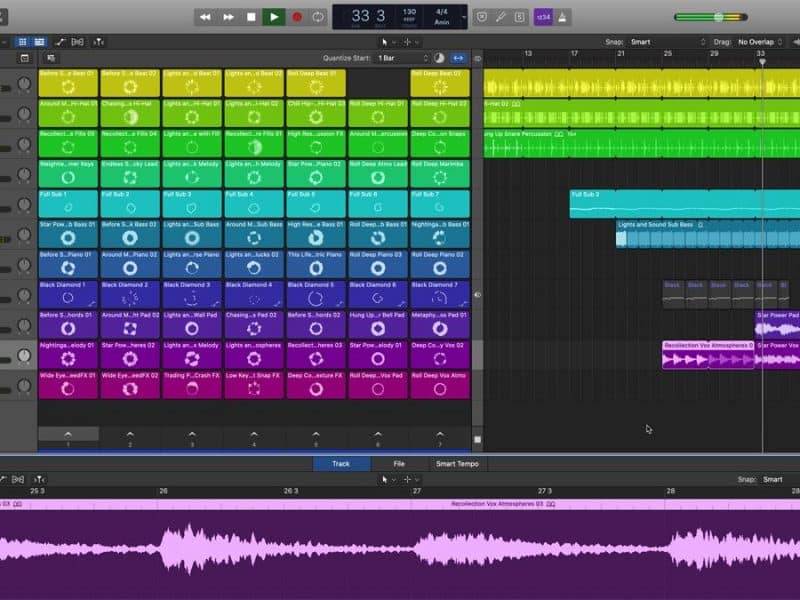Screen dimensions: 800x600
Task: Start recording with the red Record button
Action: (x=296, y=17)
